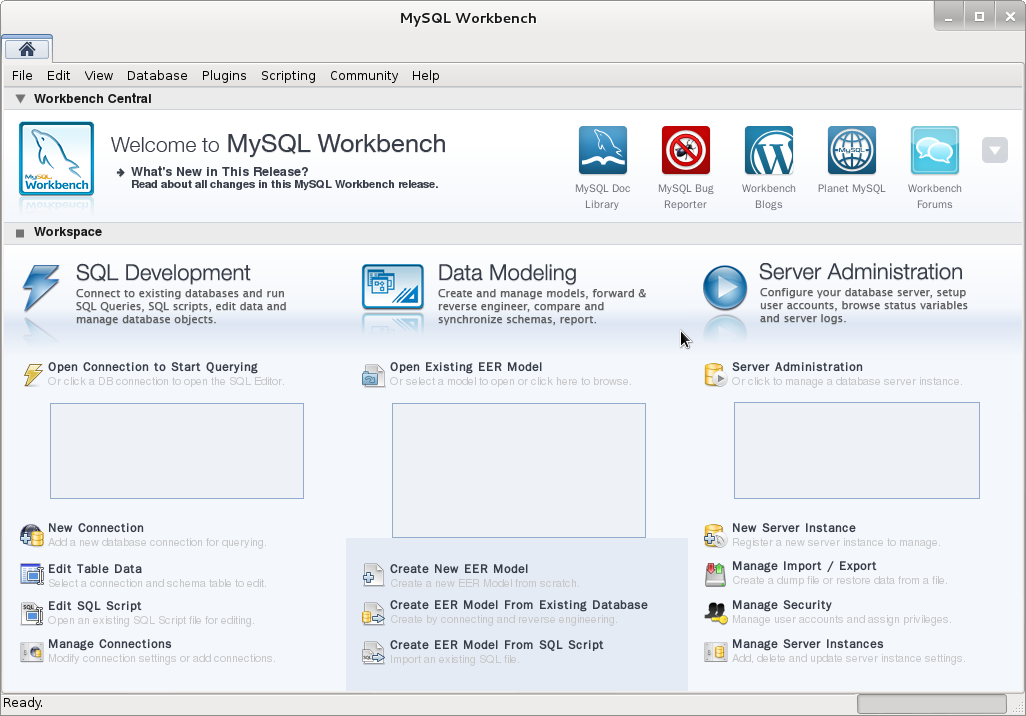Viewport: 1026px width, 716px height.
Task: Click the Data Modeling diagram icon
Action: pyautogui.click(x=392, y=288)
